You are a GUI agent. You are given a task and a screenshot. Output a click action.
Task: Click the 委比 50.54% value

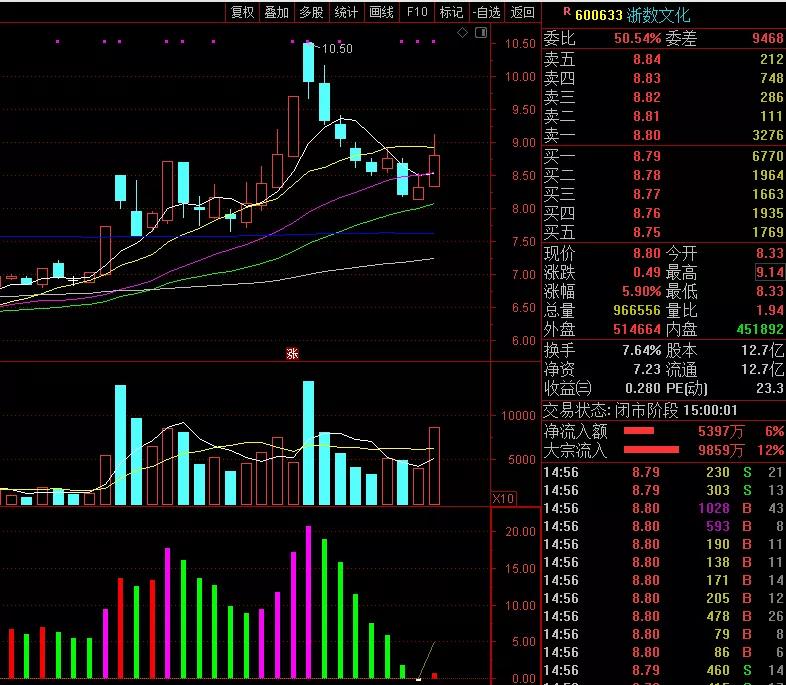[638, 38]
